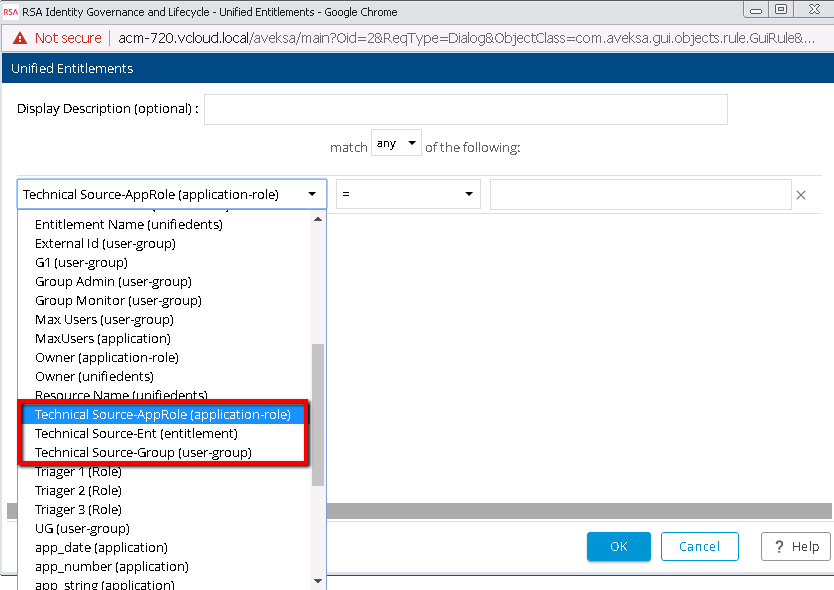Click the condition value input field
Image resolution: width=834 pixels, height=590 pixels.
tap(640, 195)
